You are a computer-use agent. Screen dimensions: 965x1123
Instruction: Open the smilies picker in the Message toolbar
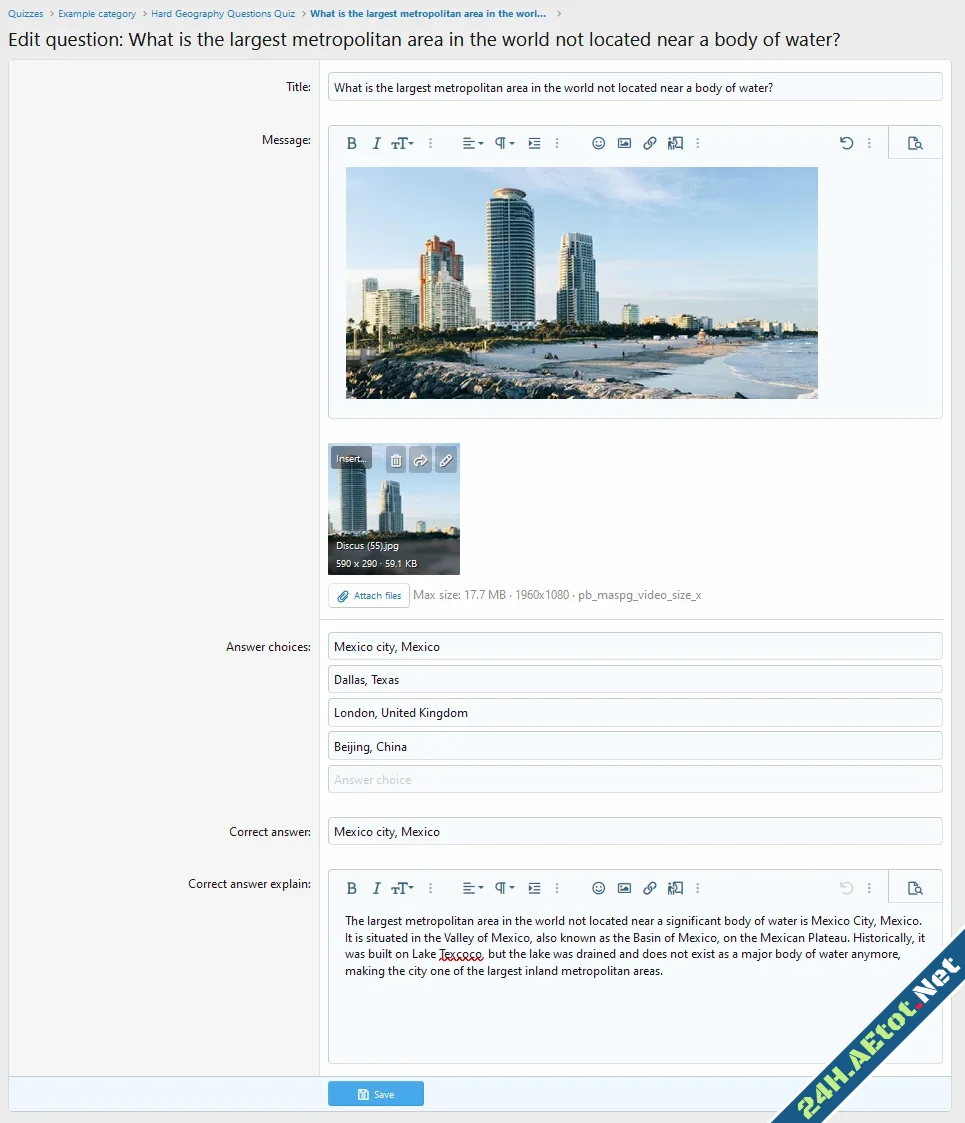[598, 143]
